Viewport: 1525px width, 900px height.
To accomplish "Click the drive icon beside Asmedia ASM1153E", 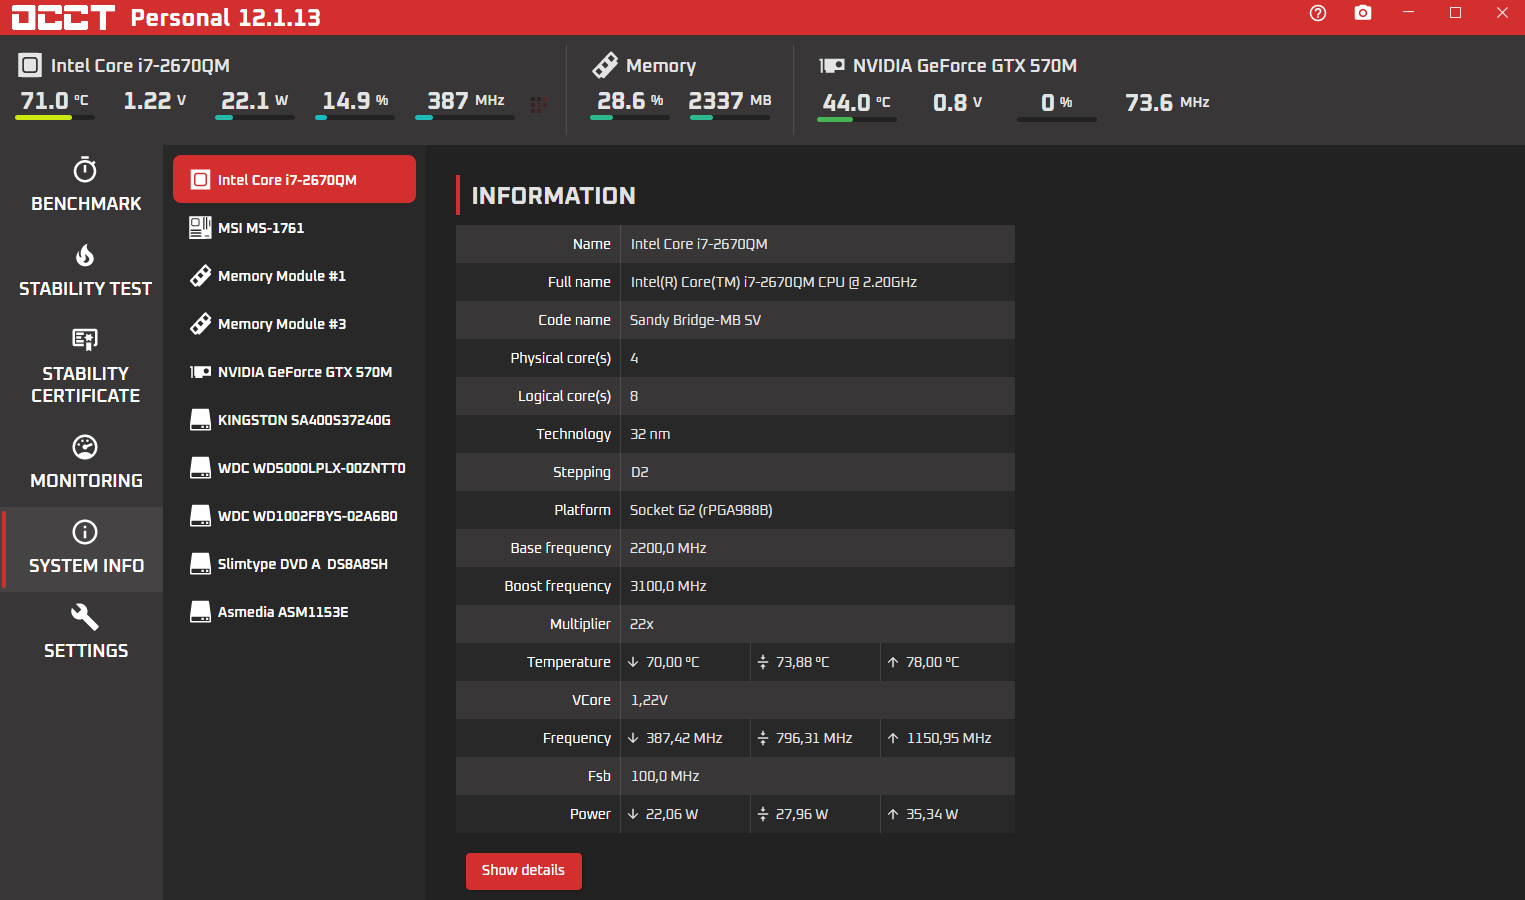I will 200,612.
